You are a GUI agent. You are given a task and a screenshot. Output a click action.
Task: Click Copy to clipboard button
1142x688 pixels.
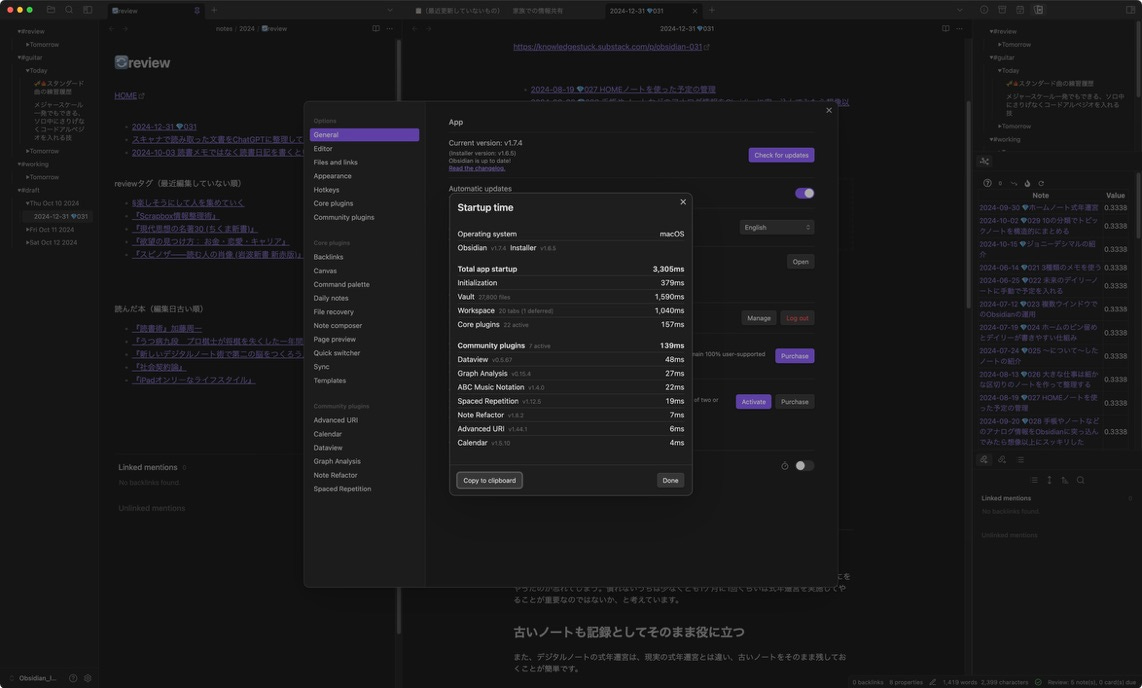pos(489,481)
